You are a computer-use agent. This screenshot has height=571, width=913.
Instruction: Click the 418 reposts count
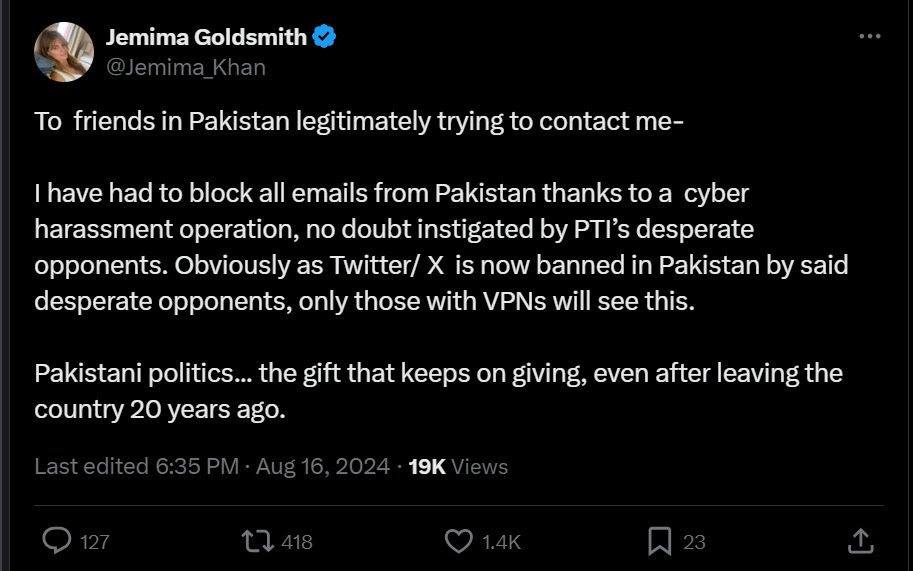click(297, 542)
